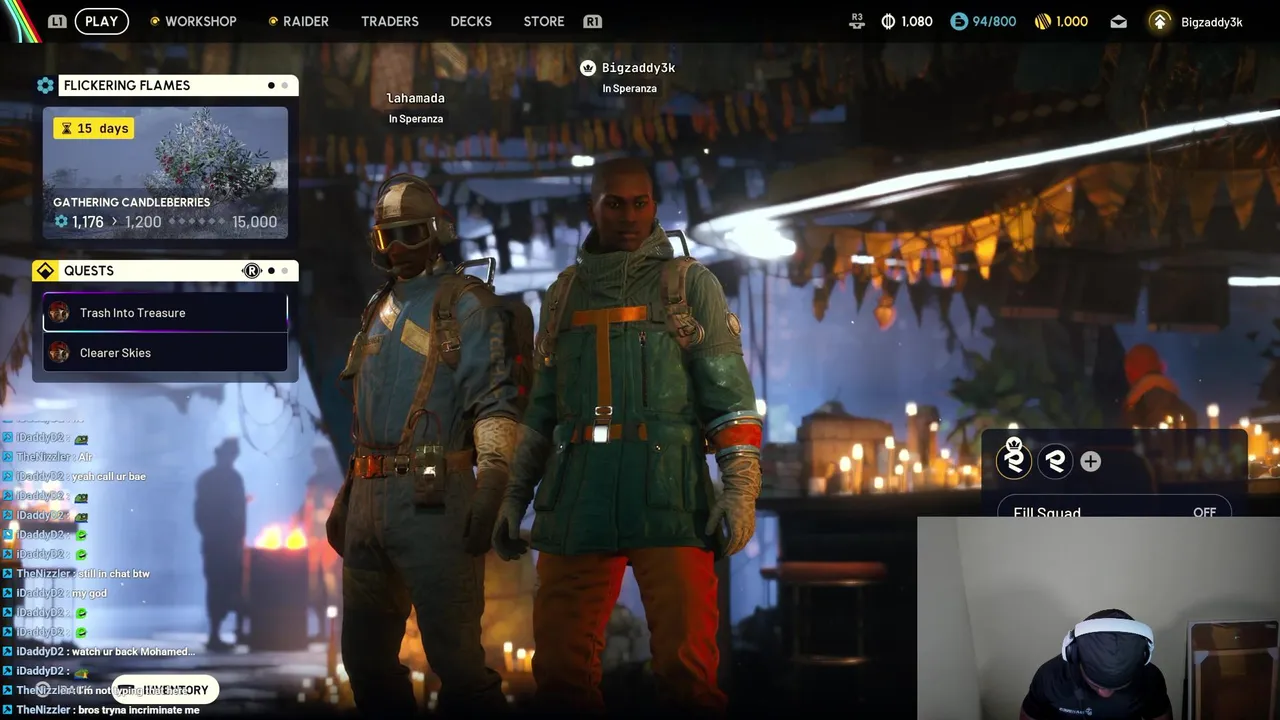Viewport: 1280px width, 720px height.
Task: Click chat message 'yeah call ur bae'
Action: coord(109,477)
